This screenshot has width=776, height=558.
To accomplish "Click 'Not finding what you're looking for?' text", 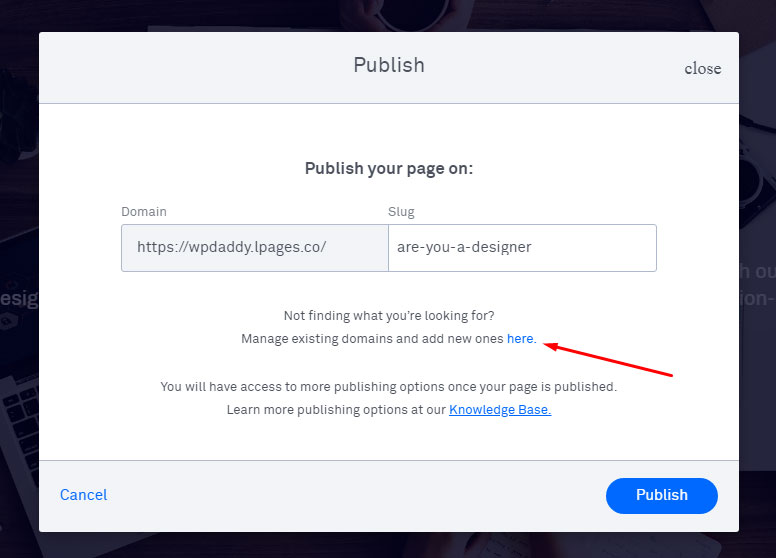I will (x=389, y=316).
